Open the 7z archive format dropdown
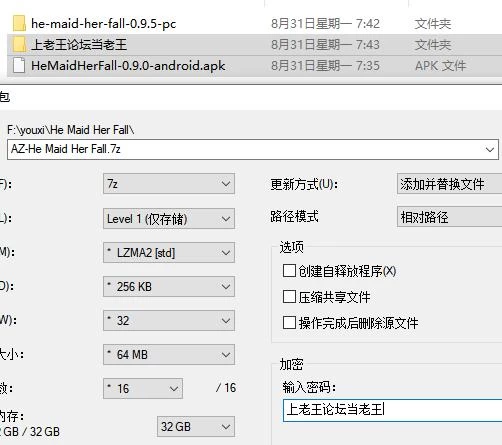 169,184
